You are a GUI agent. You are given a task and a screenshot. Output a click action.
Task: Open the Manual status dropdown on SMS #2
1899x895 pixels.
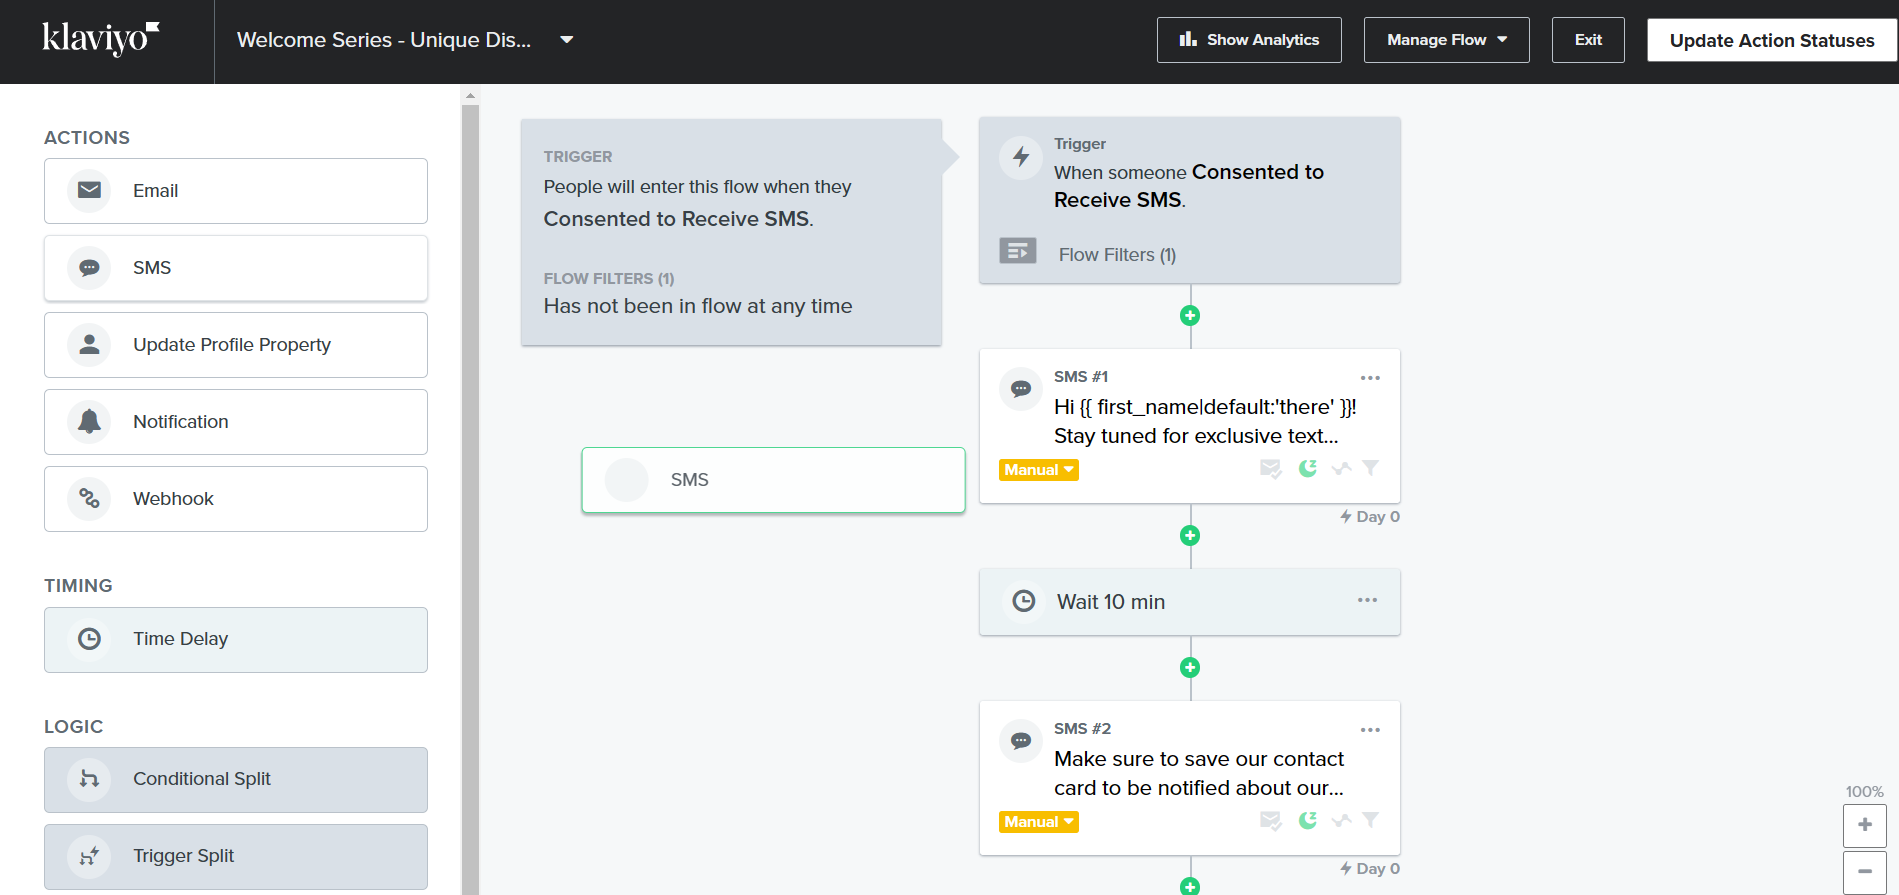[x=1039, y=822]
